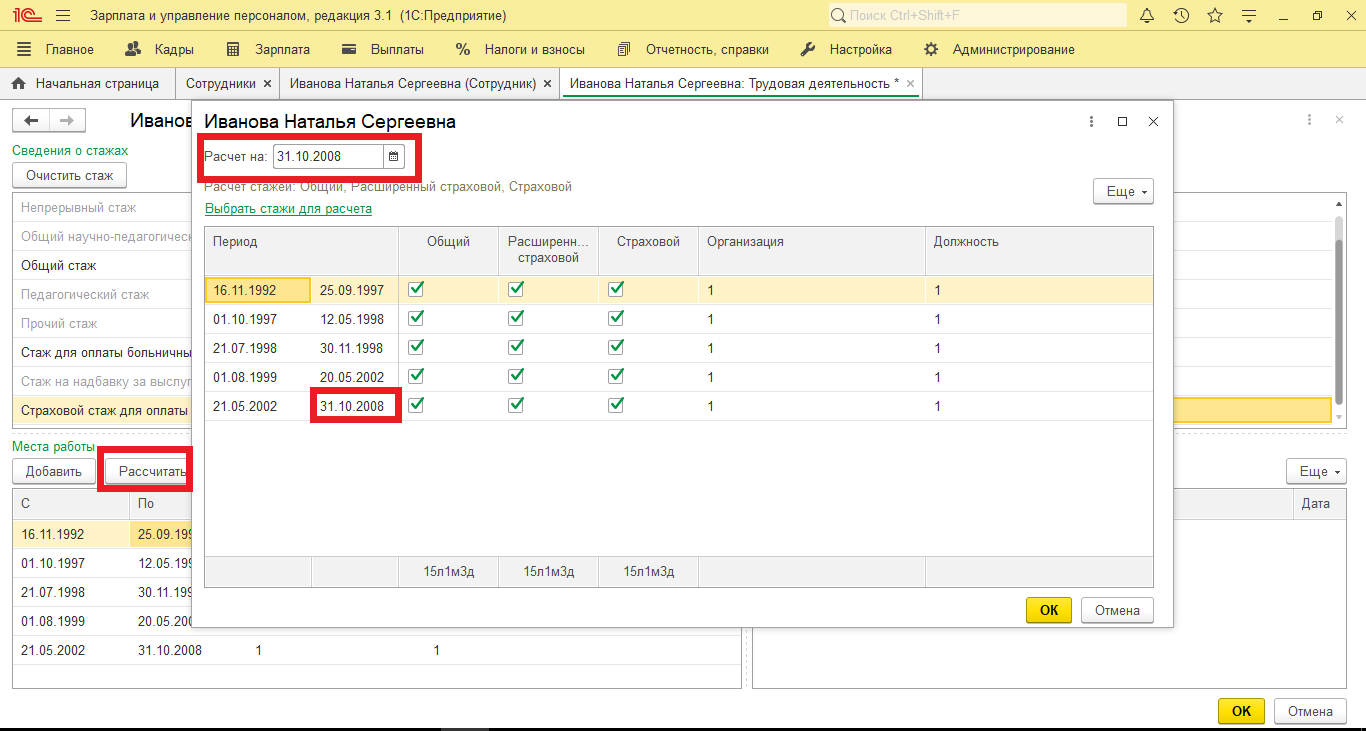Switch to the Сотрудники tab
The width and height of the screenshot is (1366, 731).
click(x=220, y=84)
